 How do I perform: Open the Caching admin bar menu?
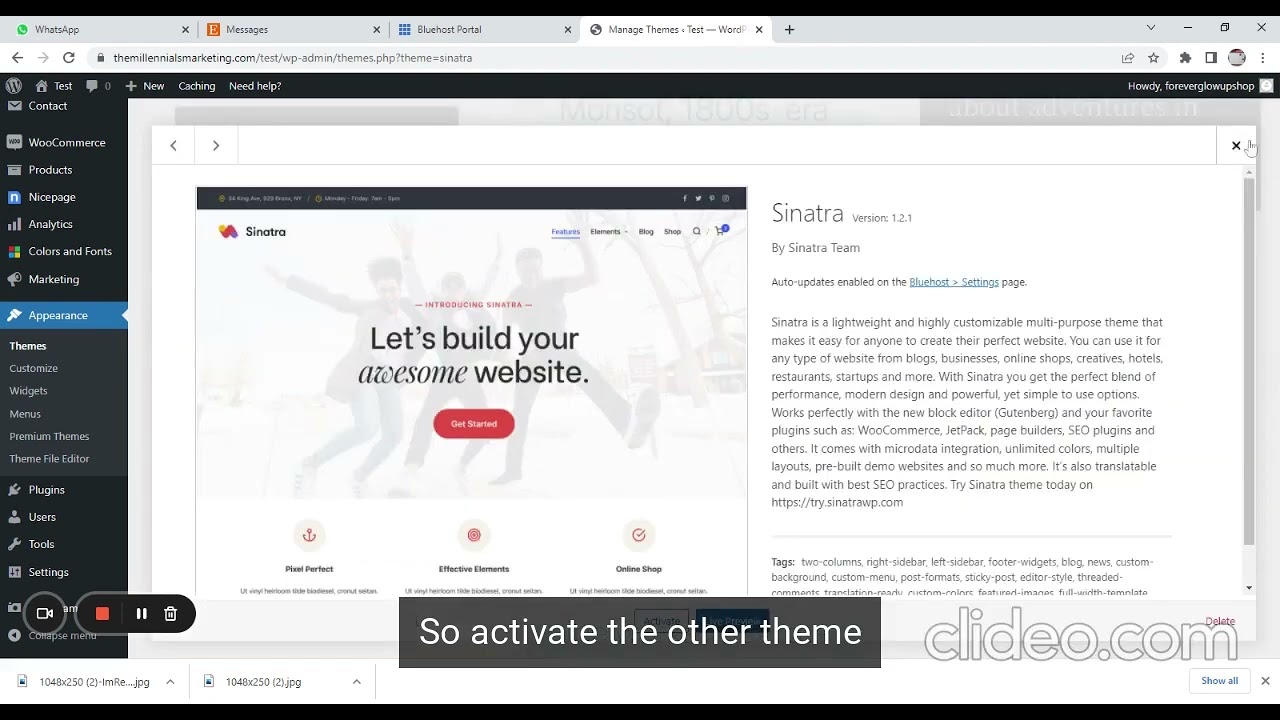(x=197, y=86)
